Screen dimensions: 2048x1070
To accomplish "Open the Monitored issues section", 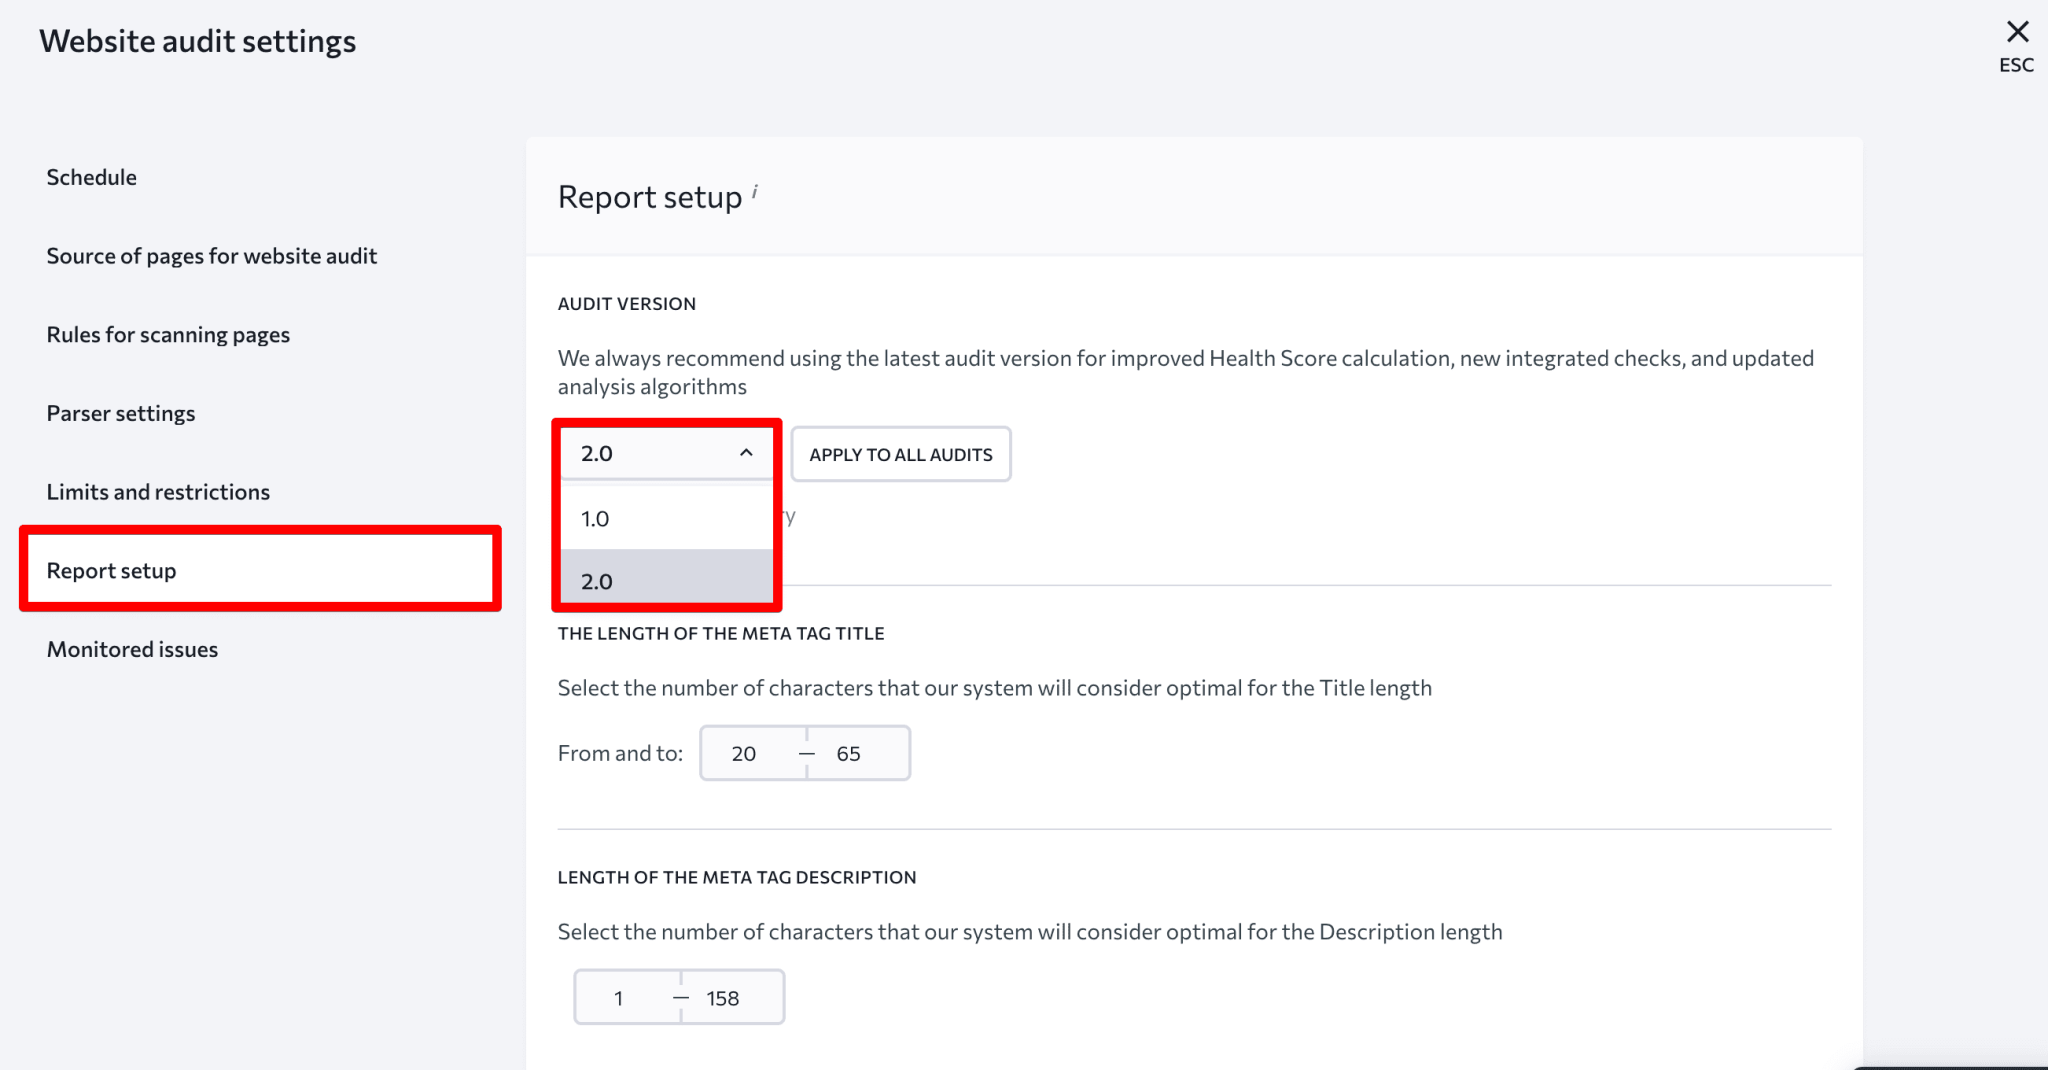I will click(131, 648).
